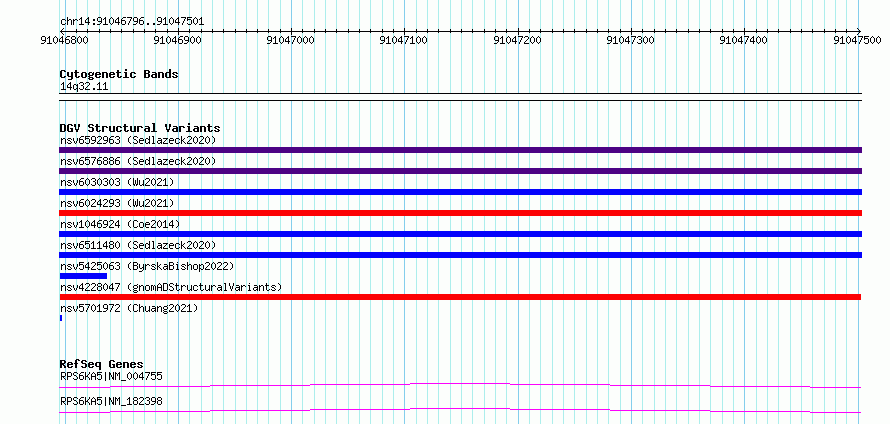This screenshot has width=890, height=424.
Task: Select the DGV Structural Variants track heading
Action: point(140,128)
